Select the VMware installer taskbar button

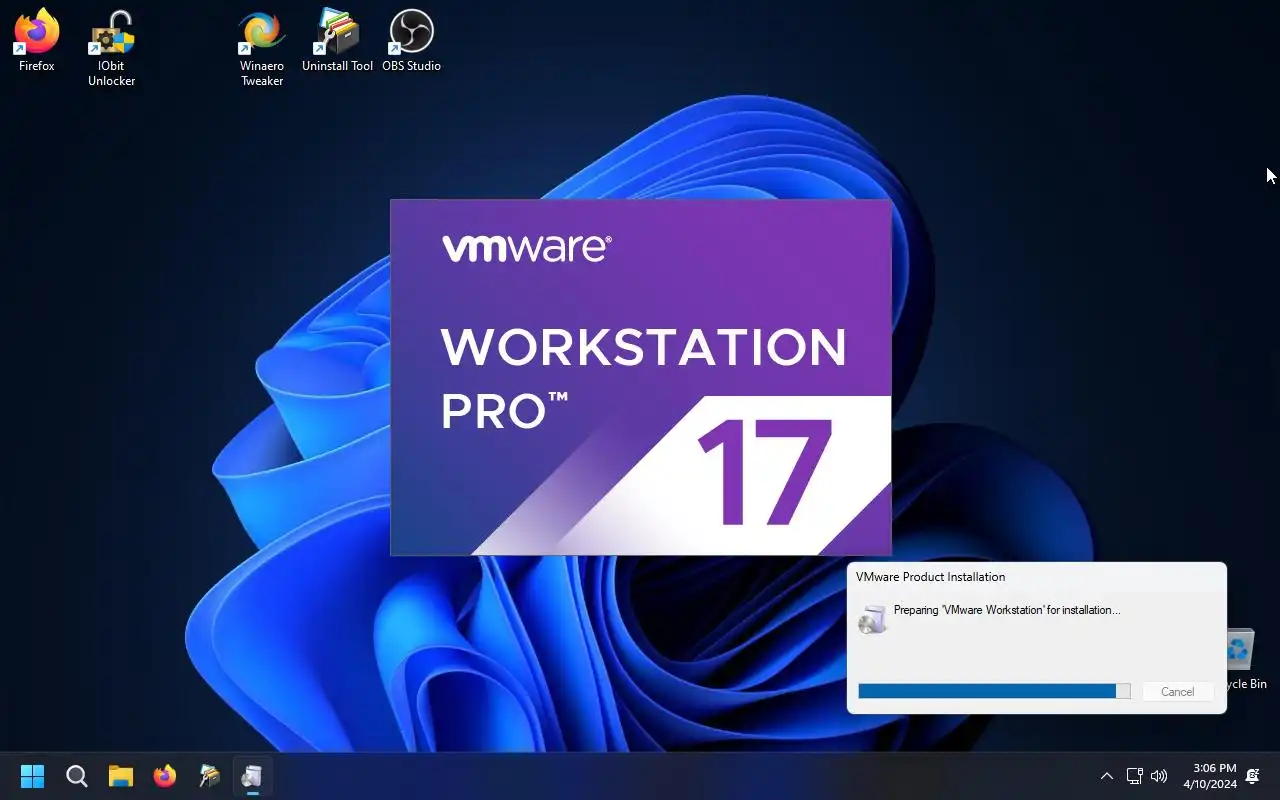(x=253, y=776)
